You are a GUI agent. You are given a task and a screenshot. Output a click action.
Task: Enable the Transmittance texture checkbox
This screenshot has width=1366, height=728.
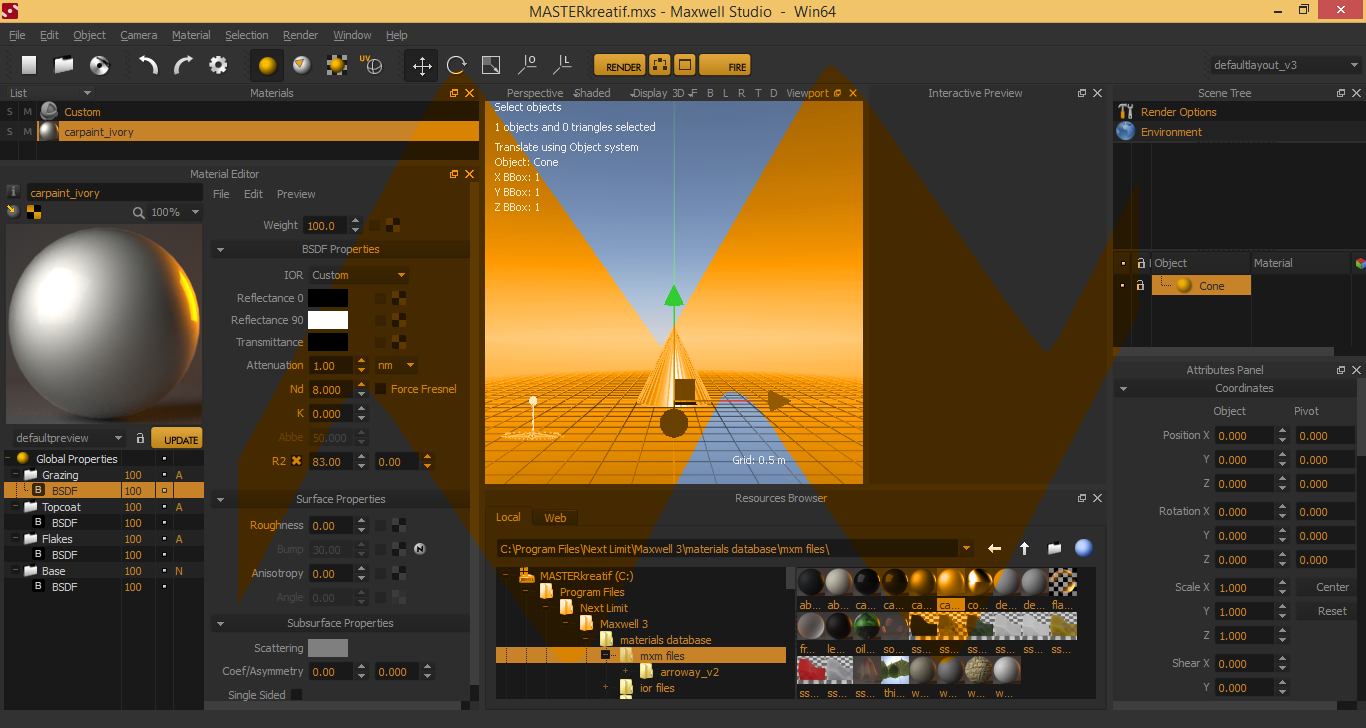(381, 342)
